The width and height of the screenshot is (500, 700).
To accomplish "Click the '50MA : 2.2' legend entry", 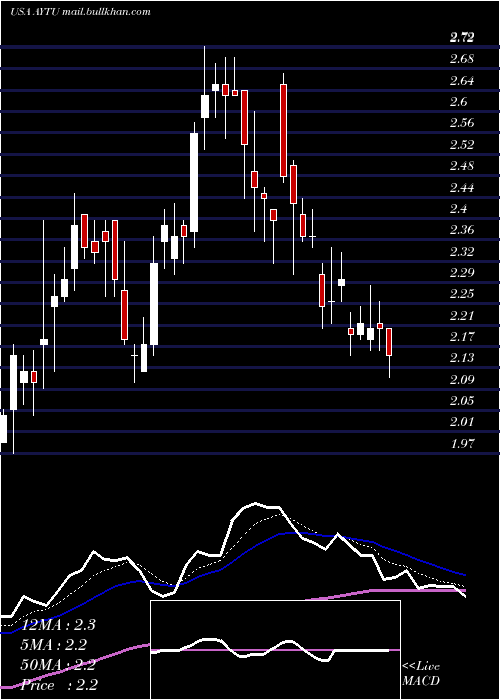I will tap(58, 665).
